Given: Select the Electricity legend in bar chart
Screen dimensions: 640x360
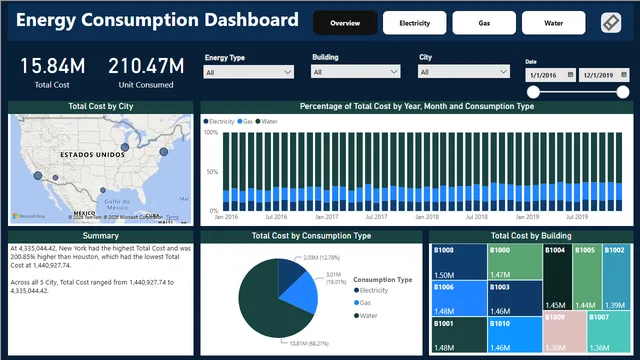Looking at the screenshot, I should tap(219, 122).
